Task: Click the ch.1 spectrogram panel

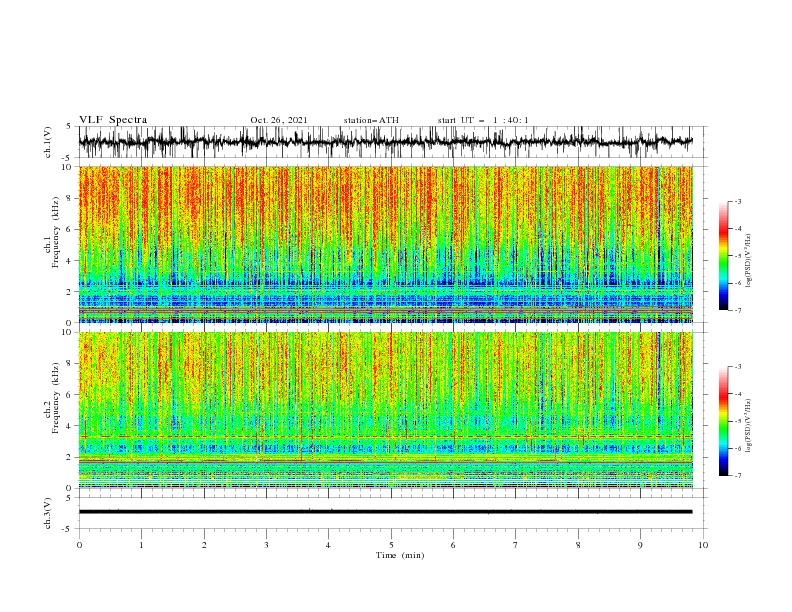Action: (x=385, y=244)
